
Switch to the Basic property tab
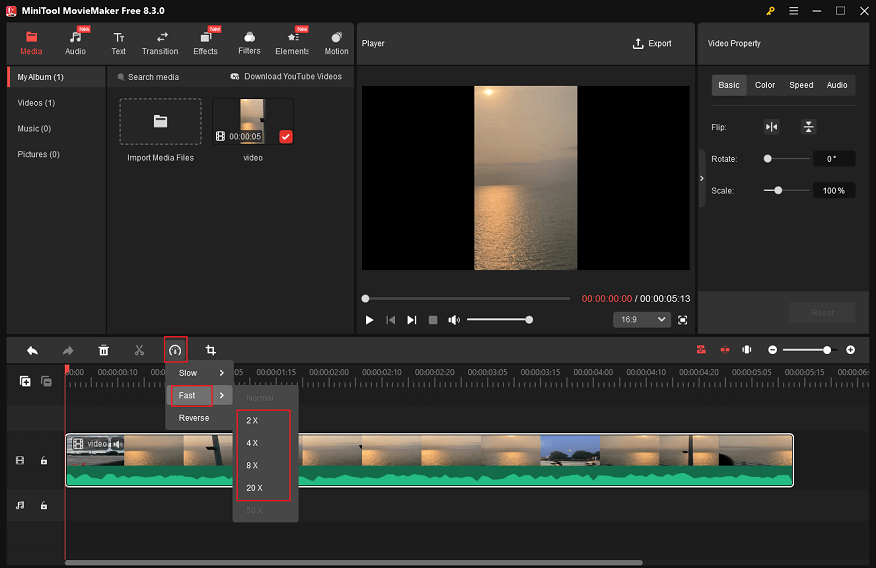[x=729, y=85]
